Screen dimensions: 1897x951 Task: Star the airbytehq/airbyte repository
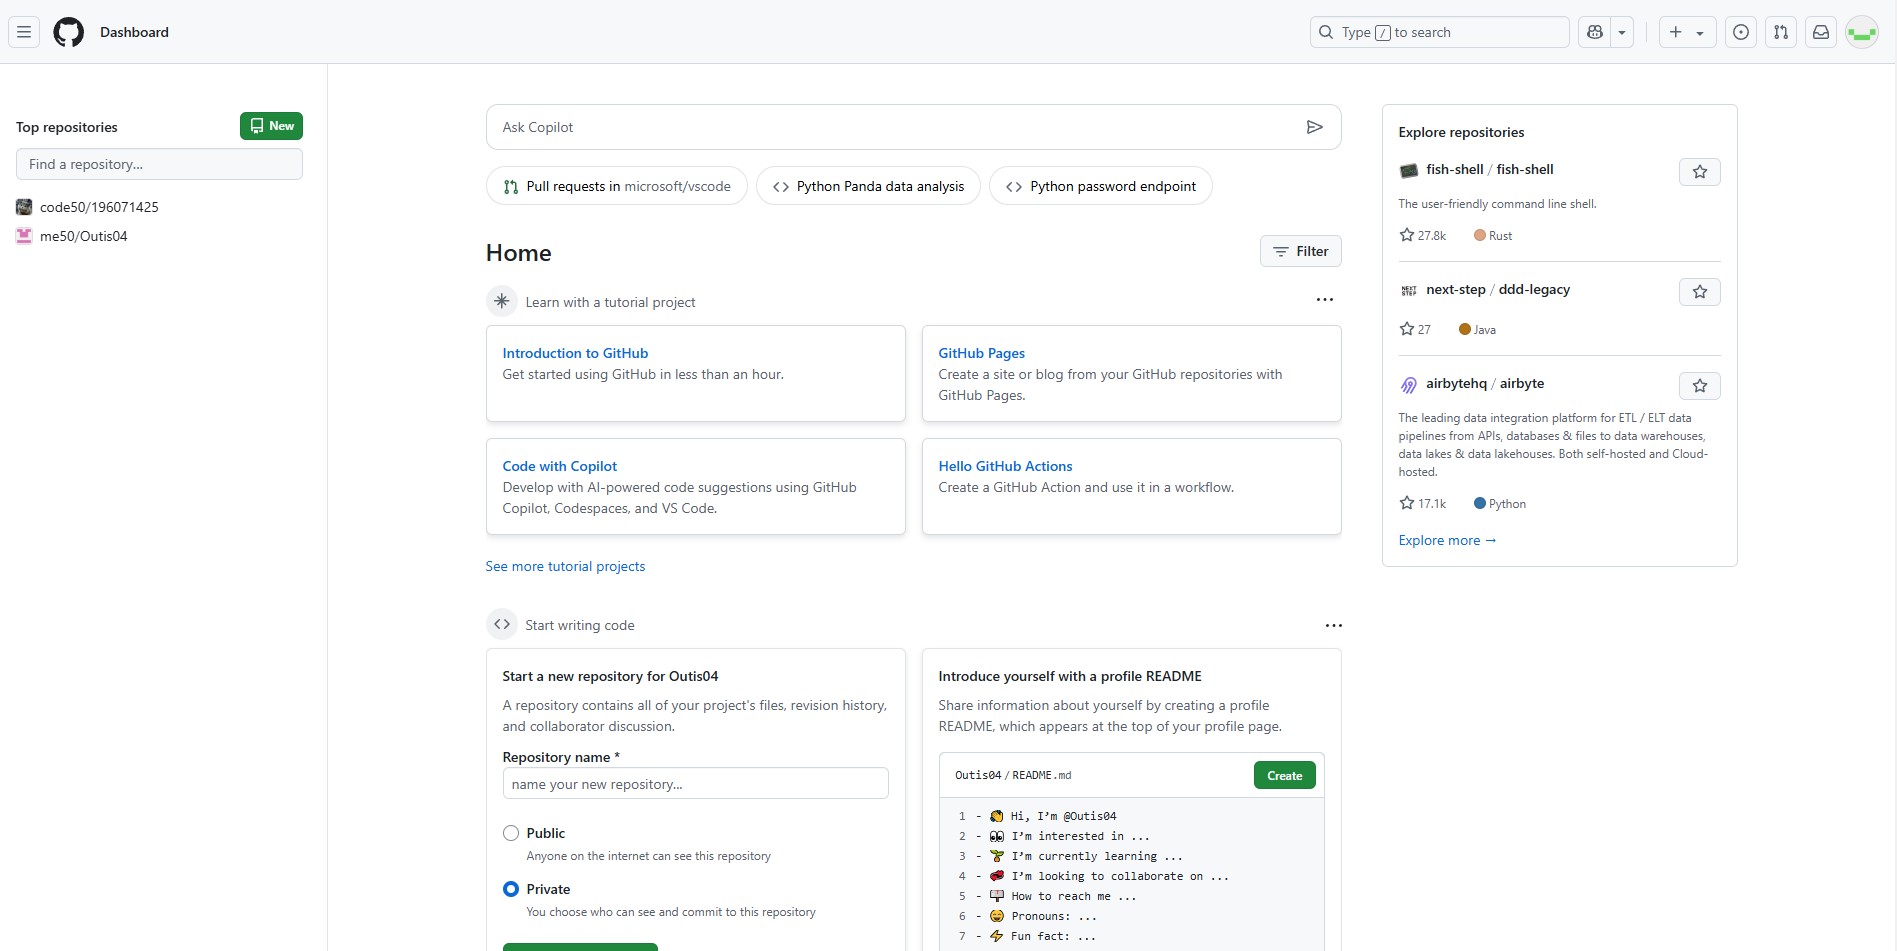(x=1700, y=386)
